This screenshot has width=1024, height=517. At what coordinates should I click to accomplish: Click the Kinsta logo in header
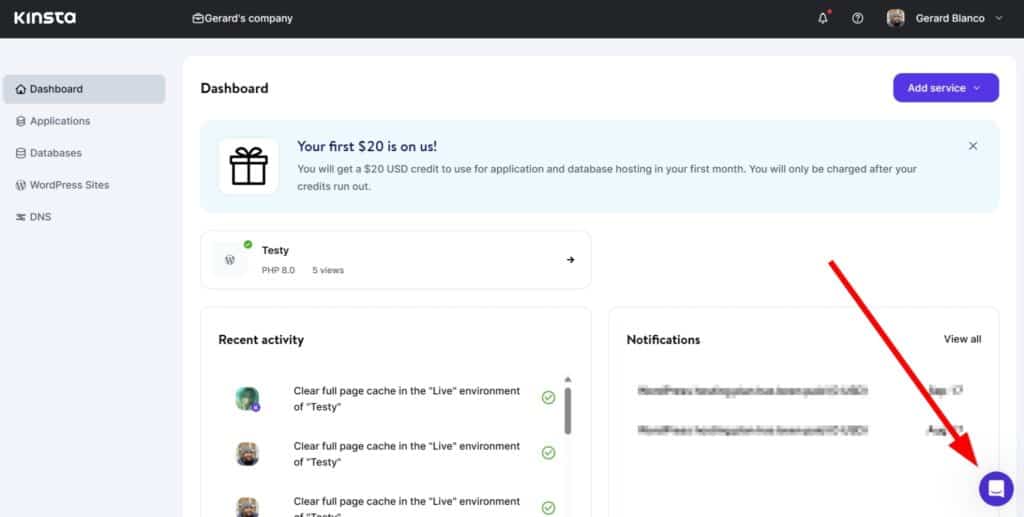click(44, 18)
